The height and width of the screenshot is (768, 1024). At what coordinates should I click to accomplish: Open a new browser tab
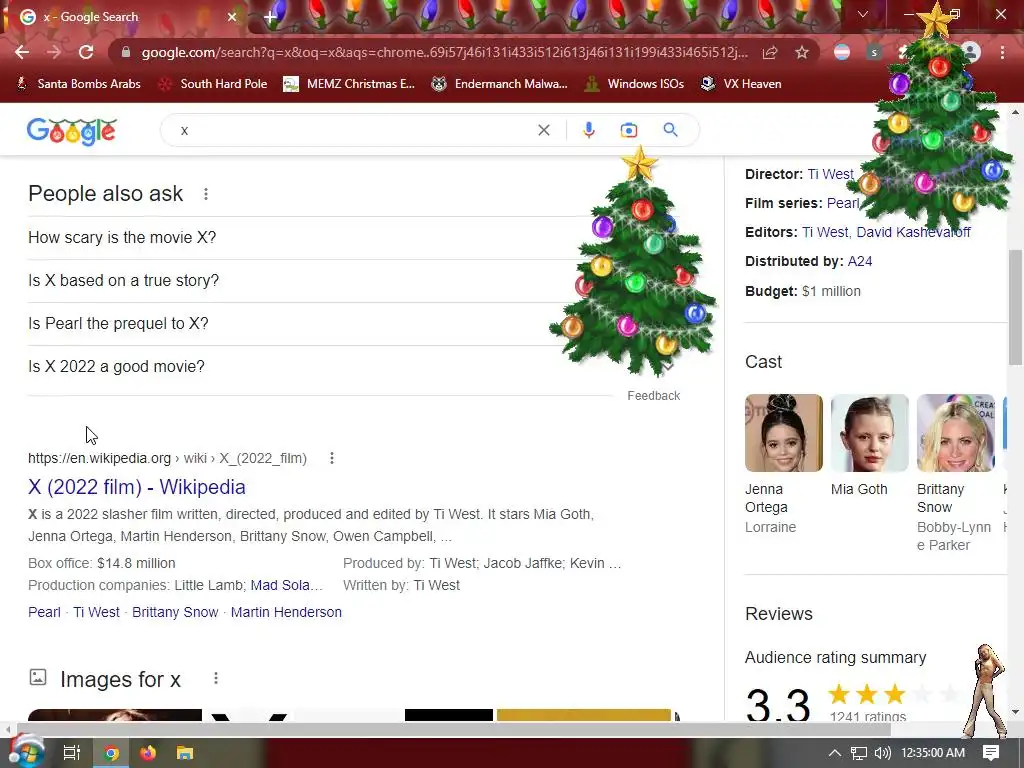click(x=270, y=17)
